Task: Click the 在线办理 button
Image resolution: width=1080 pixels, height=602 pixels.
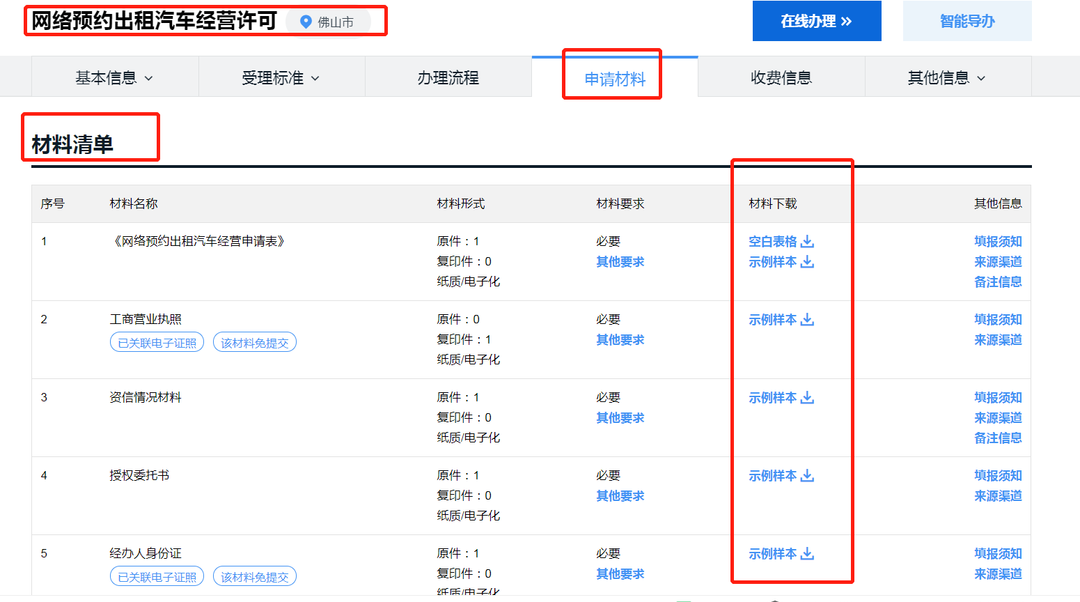Action: point(816,21)
